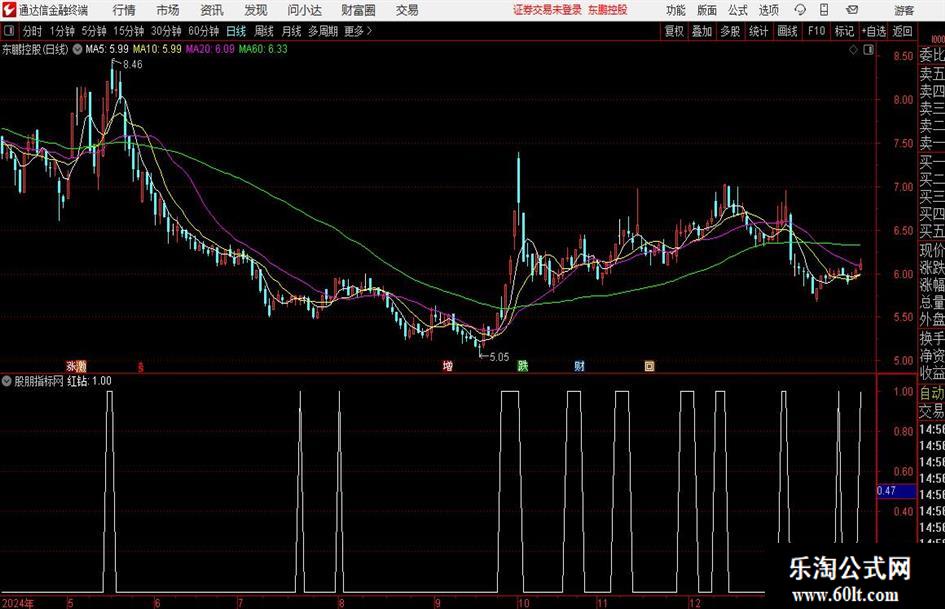Click the 5.05 low price label
Image resolution: width=945 pixels, height=609 pixels.
[499, 357]
